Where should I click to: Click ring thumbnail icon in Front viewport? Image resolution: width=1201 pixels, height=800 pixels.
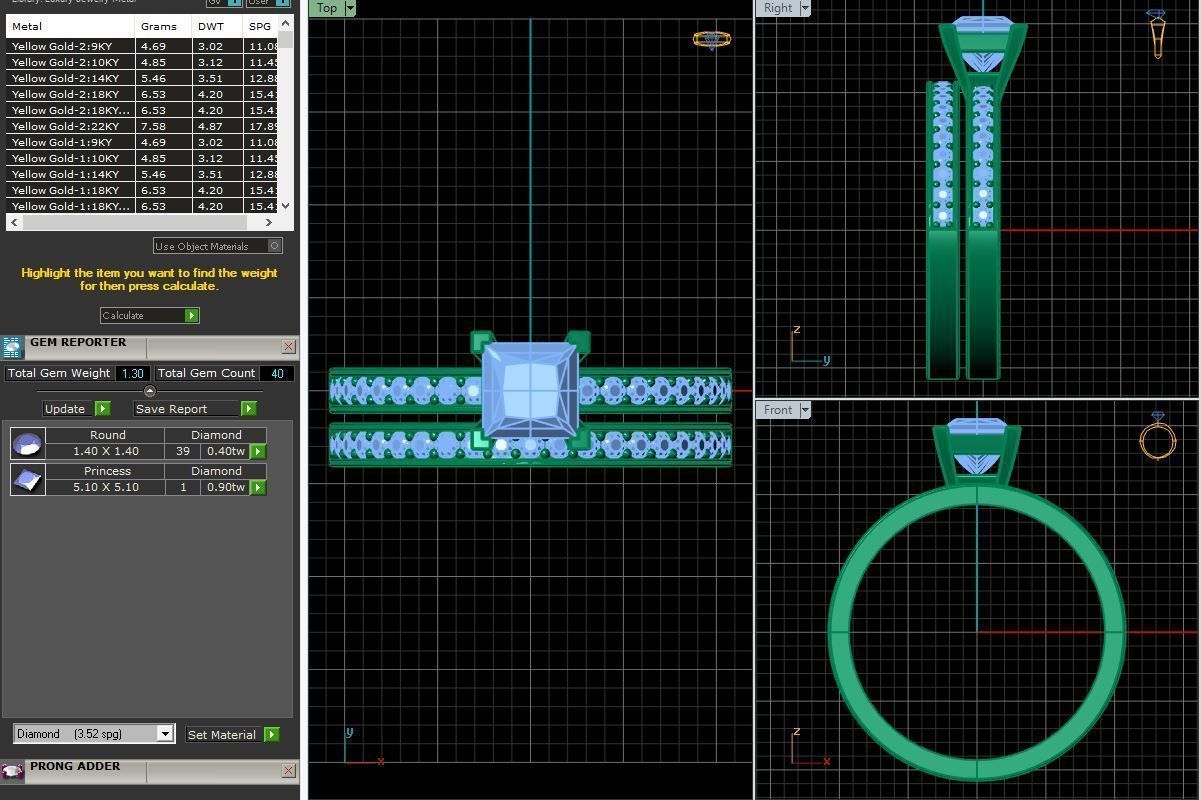click(x=1157, y=437)
